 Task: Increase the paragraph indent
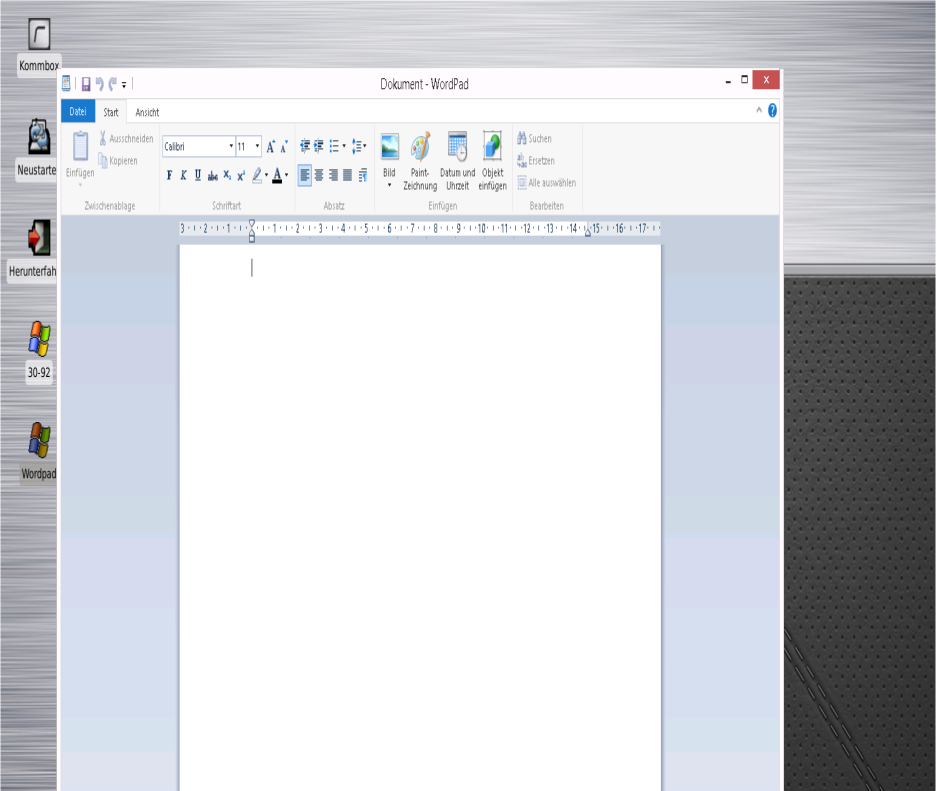tap(320, 146)
